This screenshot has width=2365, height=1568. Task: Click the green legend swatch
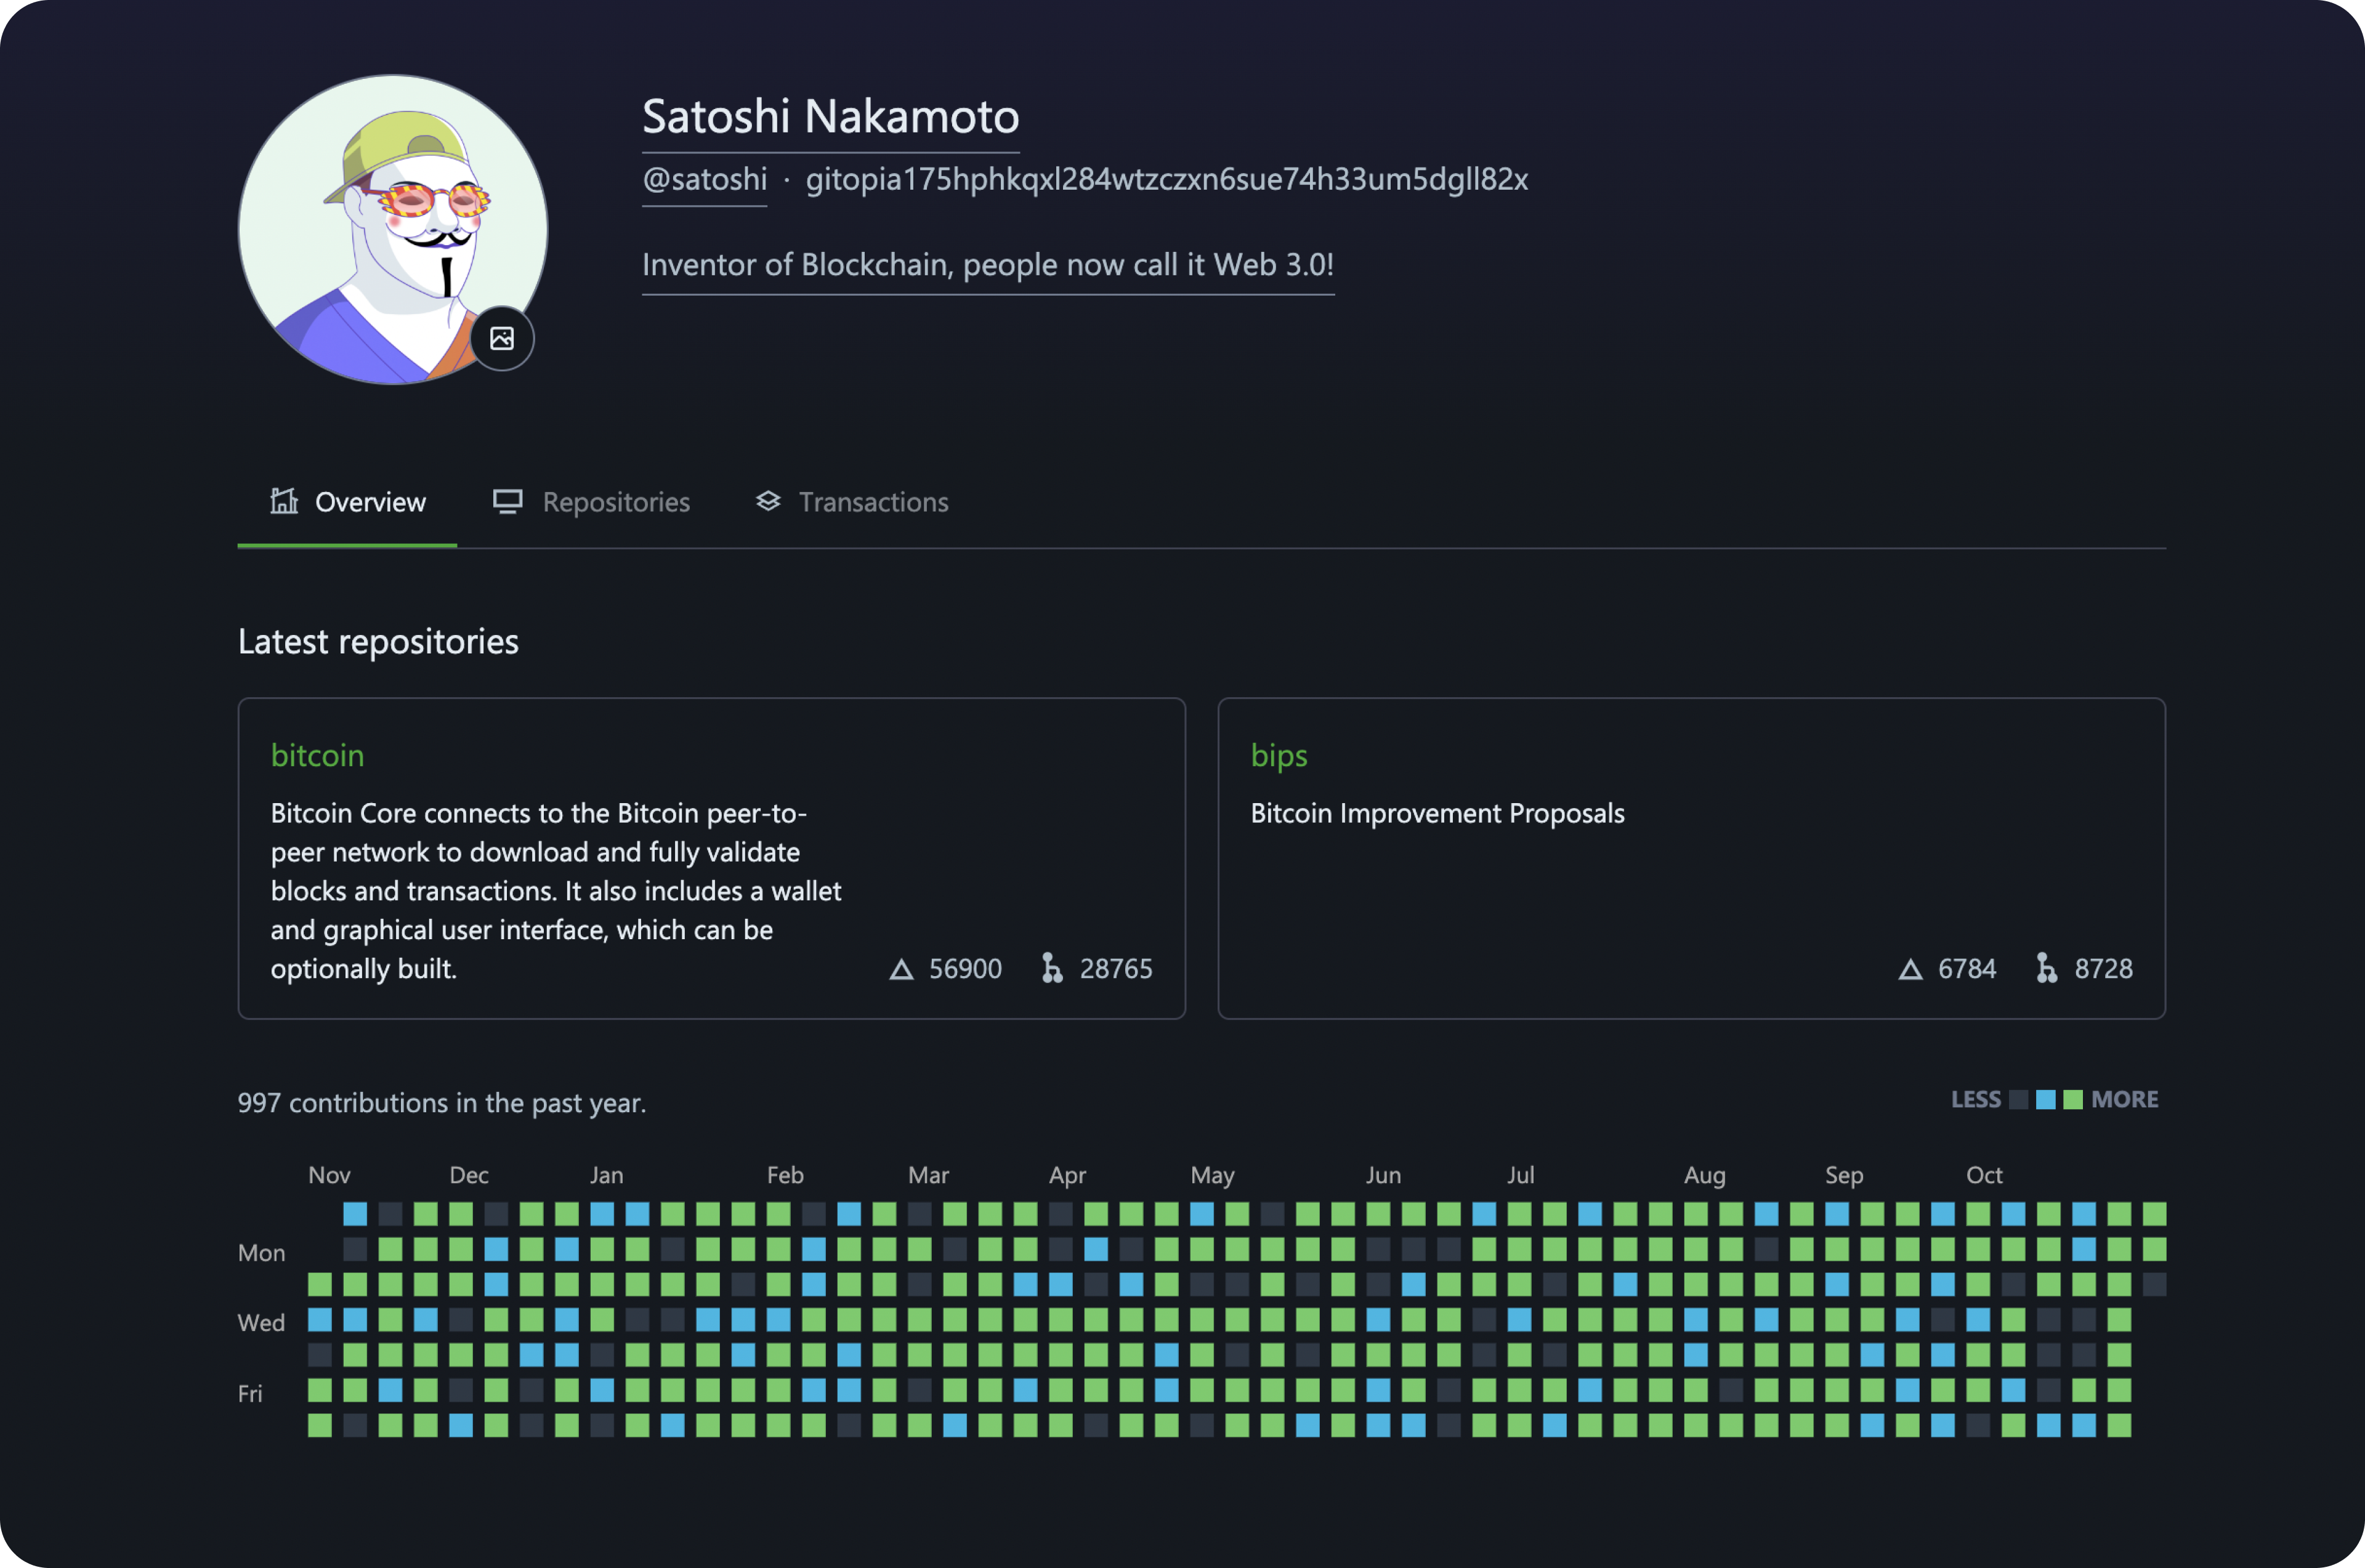tap(2073, 1100)
